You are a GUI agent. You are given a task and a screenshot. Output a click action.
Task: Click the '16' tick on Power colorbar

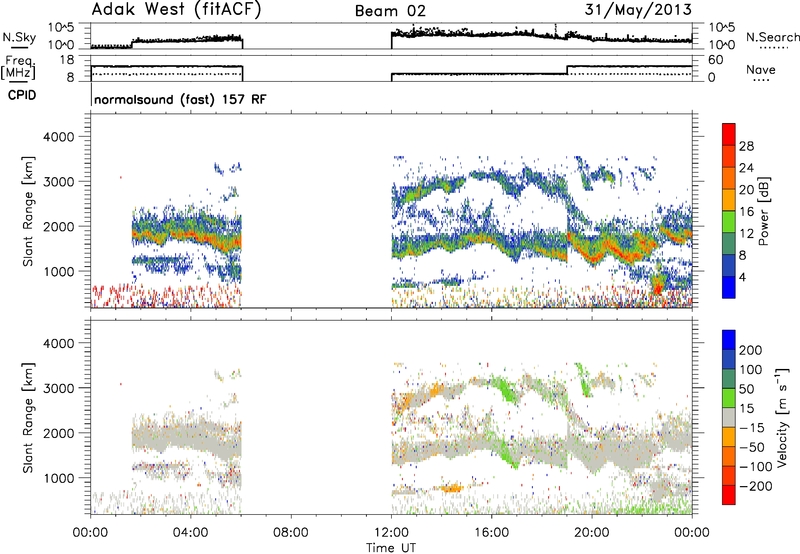(746, 212)
